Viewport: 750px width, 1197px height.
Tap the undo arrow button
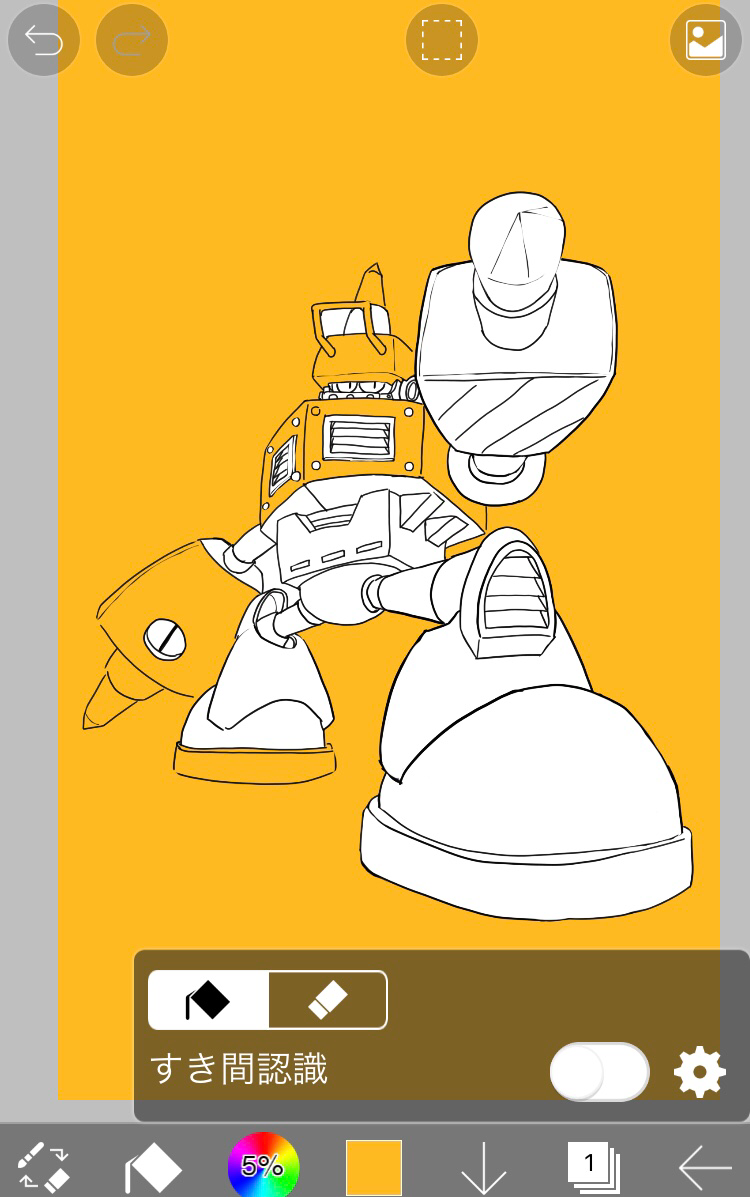[44, 40]
